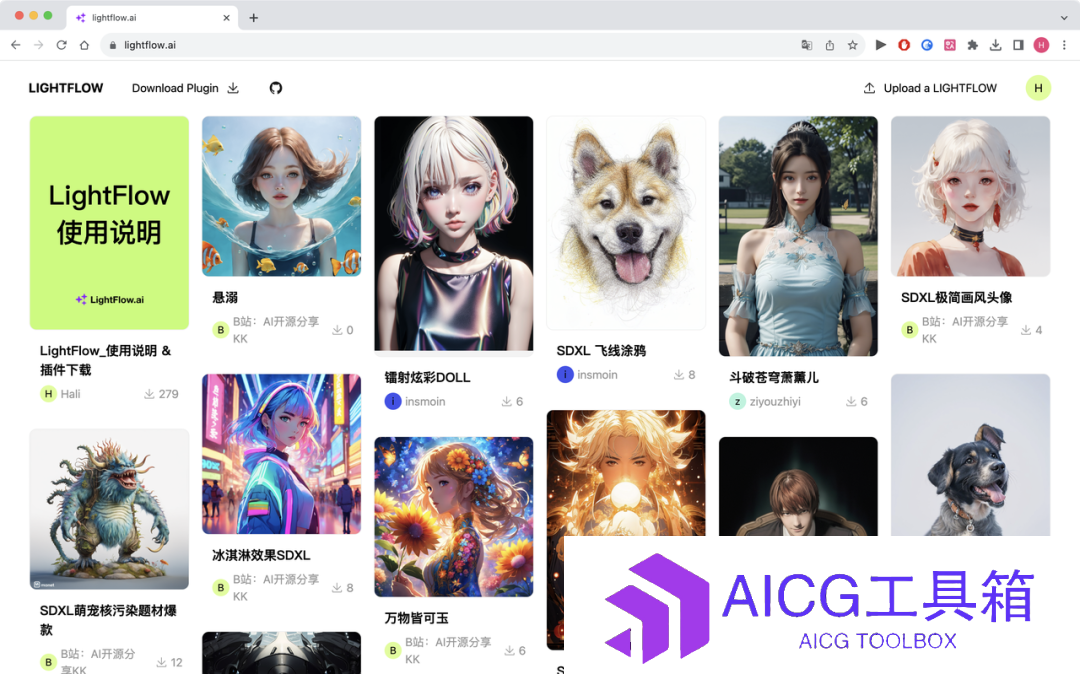Click the browser home icon
Screen dimensions: 1080x674
tap(84, 45)
